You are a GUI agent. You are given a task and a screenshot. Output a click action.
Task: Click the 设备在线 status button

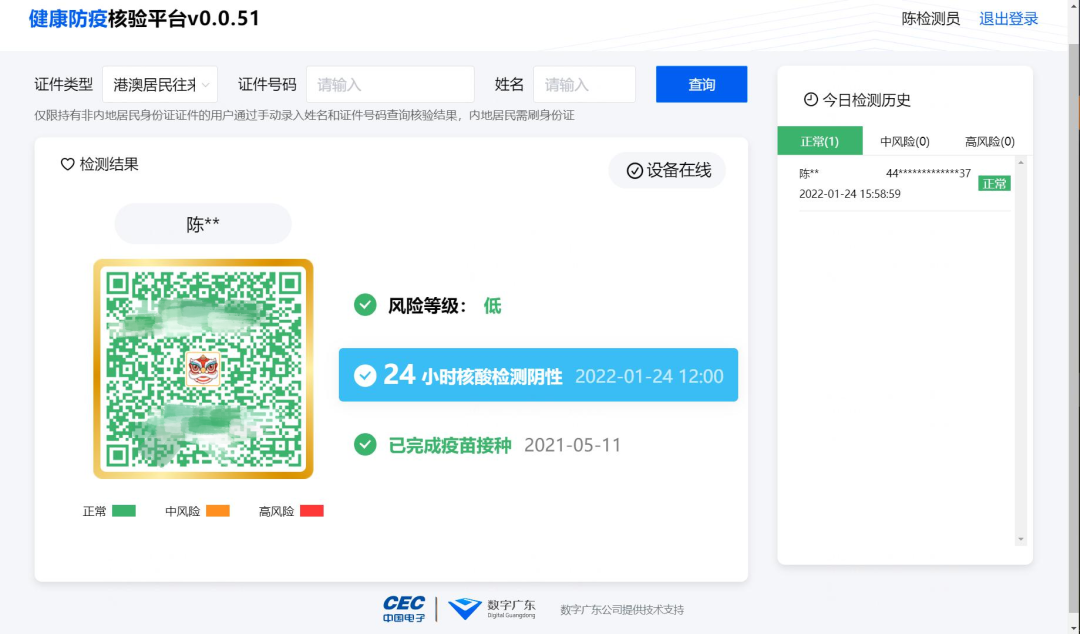(667, 171)
